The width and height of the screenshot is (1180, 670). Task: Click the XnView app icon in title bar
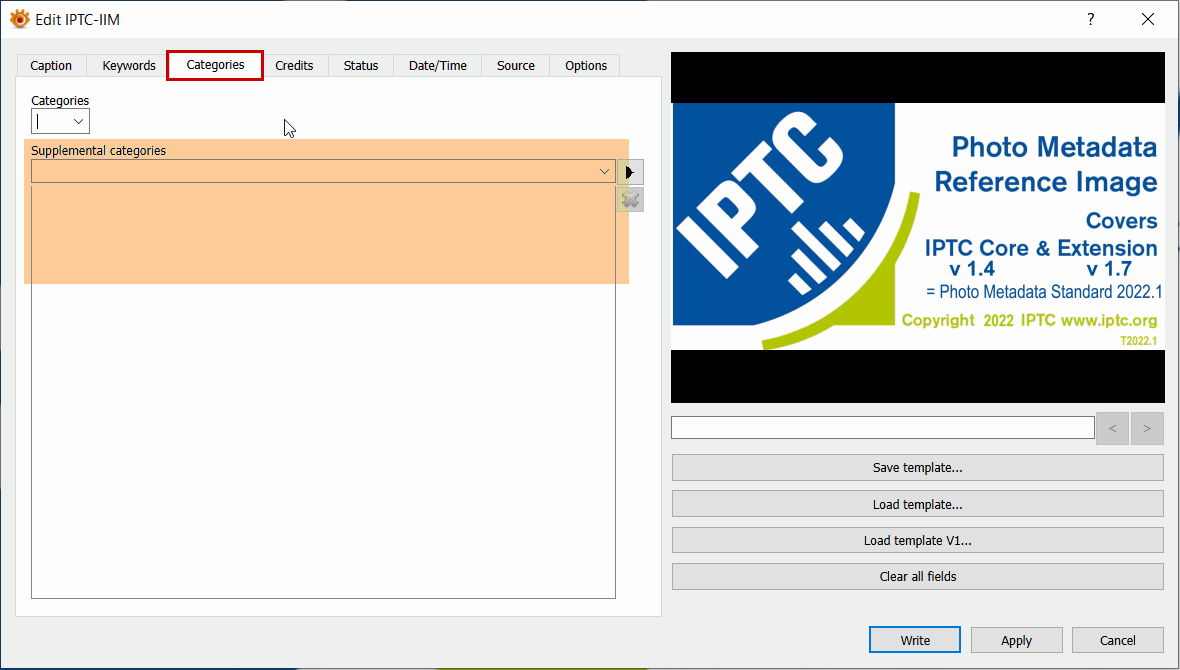click(x=20, y=19)
